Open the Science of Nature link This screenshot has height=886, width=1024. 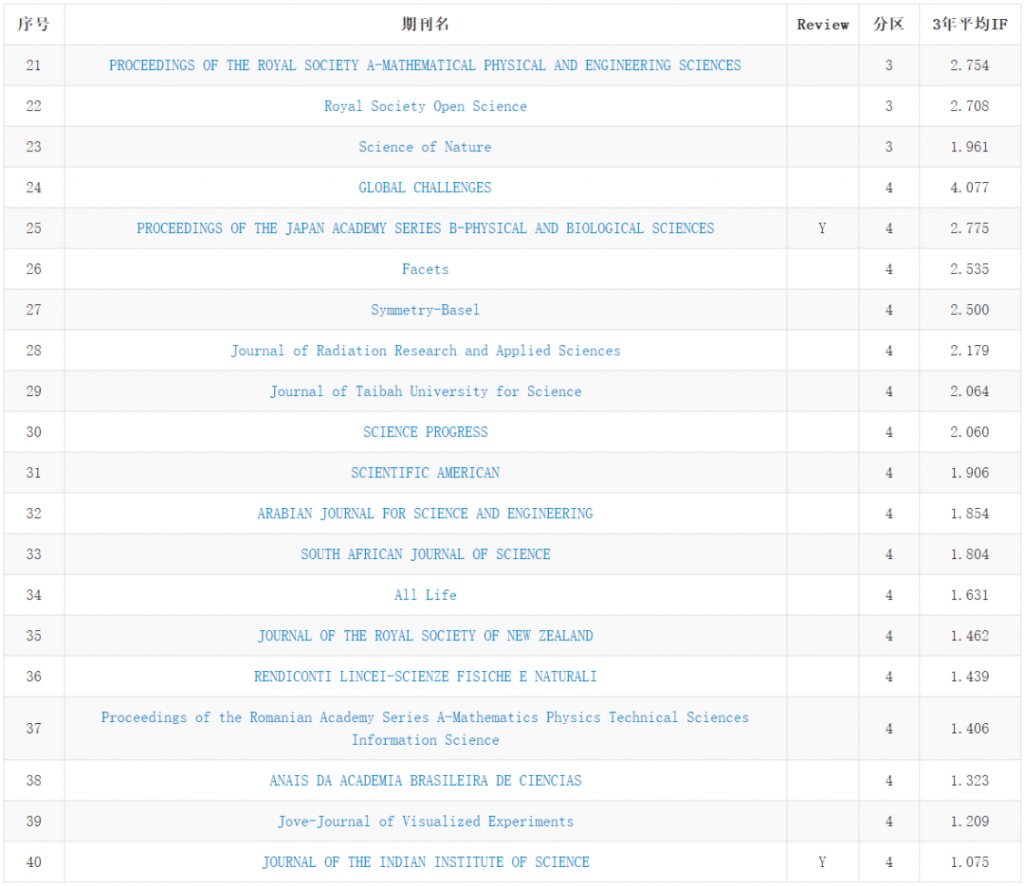click(x=425, y=147)
